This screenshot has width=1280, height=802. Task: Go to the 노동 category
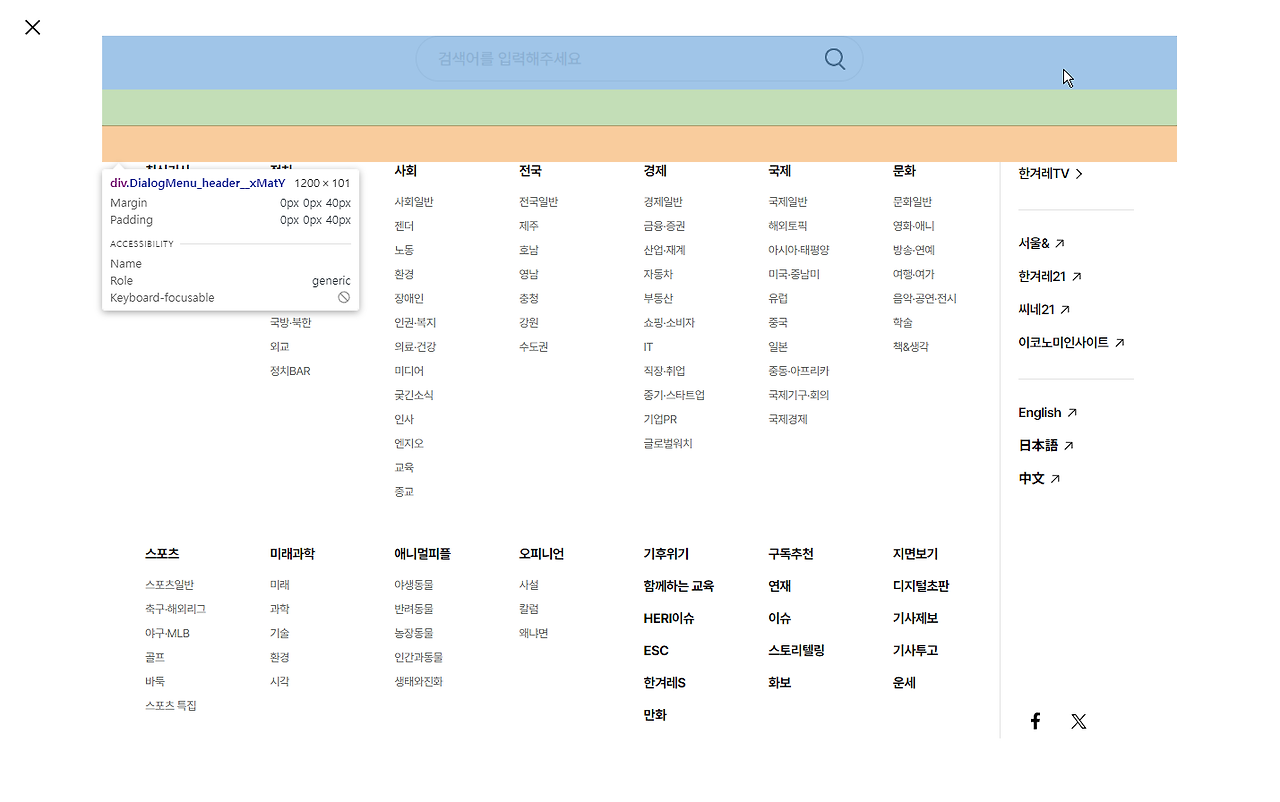pos(404,250)
